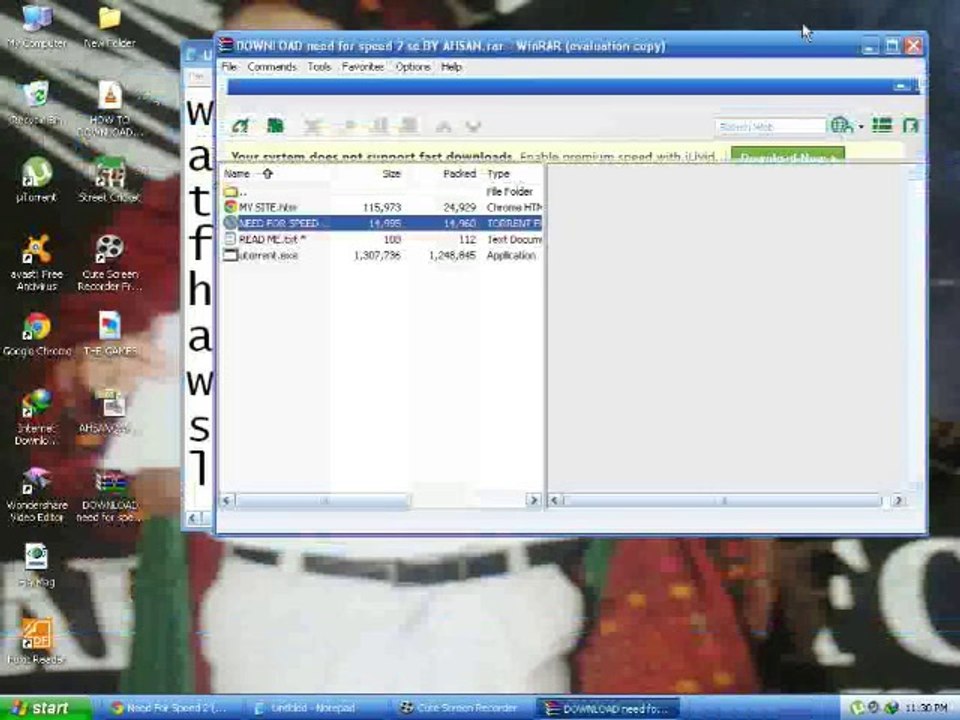
Task: Open the dropdown arrow beside the globe search icon
Action: coord(861,127)
